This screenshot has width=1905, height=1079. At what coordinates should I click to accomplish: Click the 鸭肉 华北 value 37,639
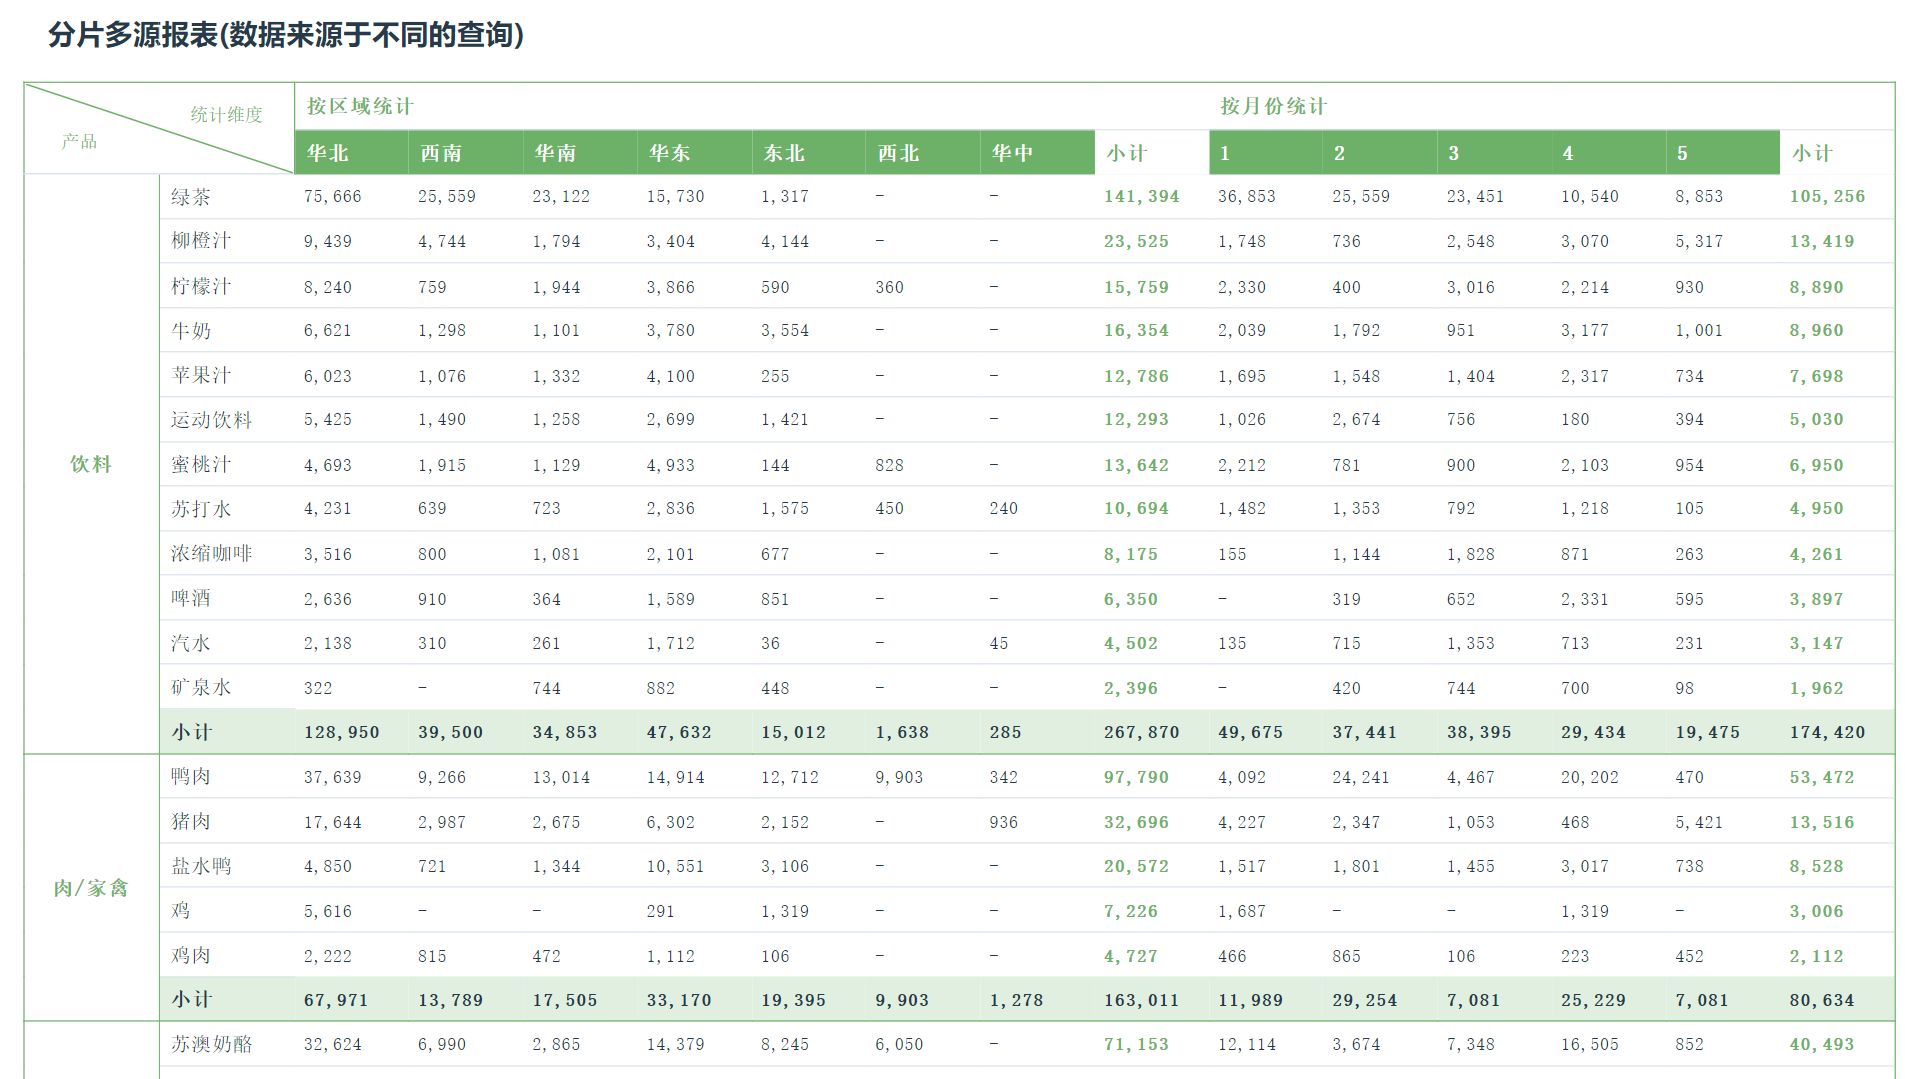click(x=333, y=778)
